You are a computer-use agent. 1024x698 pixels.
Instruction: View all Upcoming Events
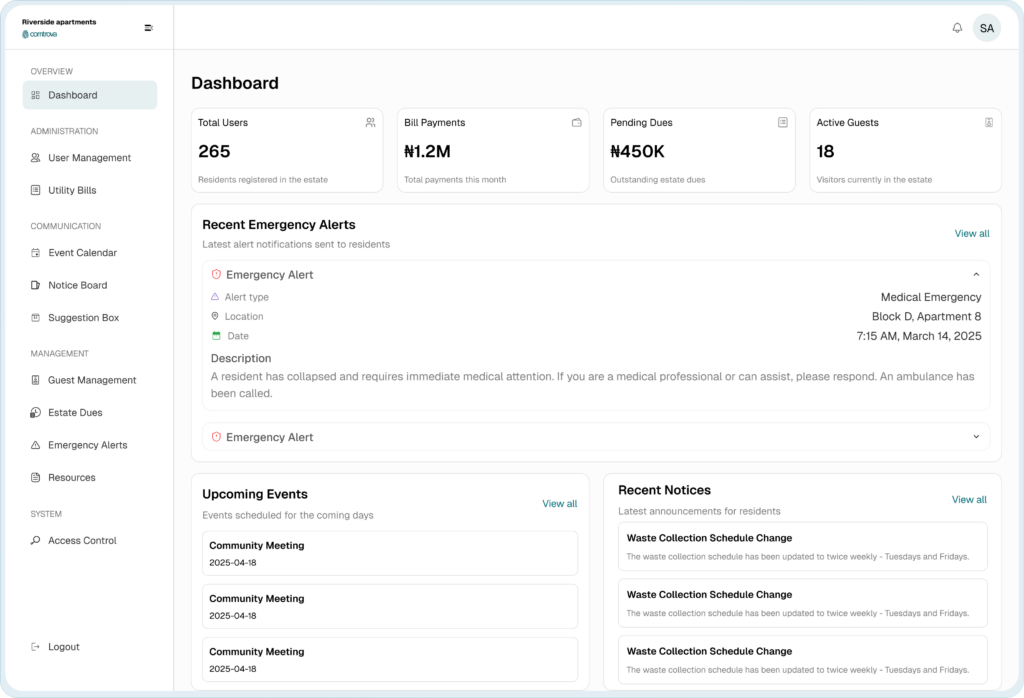pyautogui.click(x=559, y=504)
